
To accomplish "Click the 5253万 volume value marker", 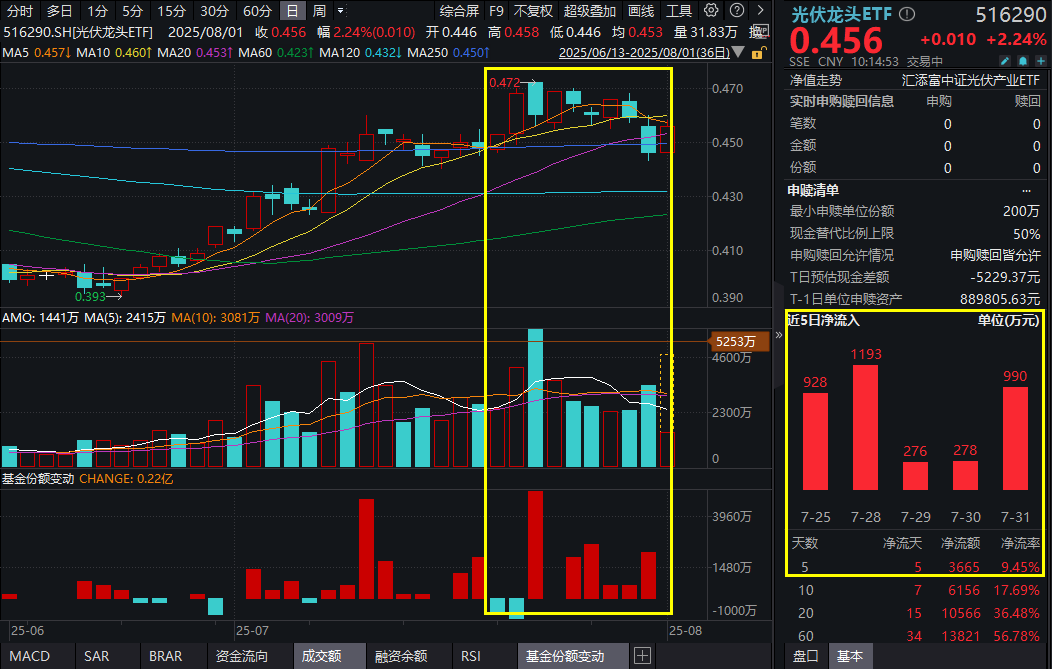I will (737, 341).
